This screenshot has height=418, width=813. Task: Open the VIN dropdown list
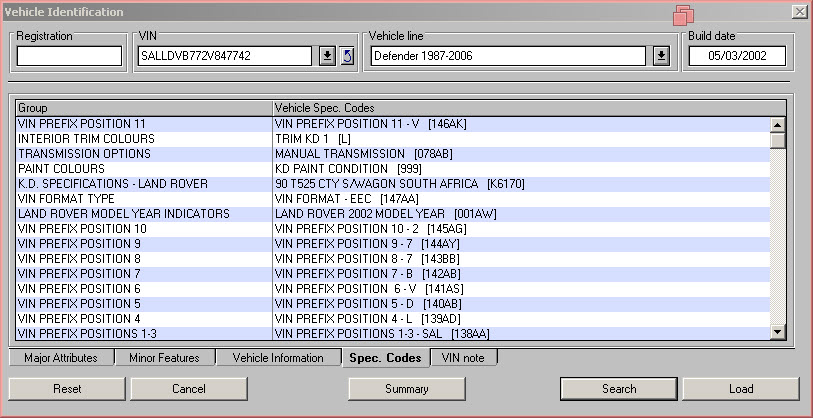tap(327, 56)
